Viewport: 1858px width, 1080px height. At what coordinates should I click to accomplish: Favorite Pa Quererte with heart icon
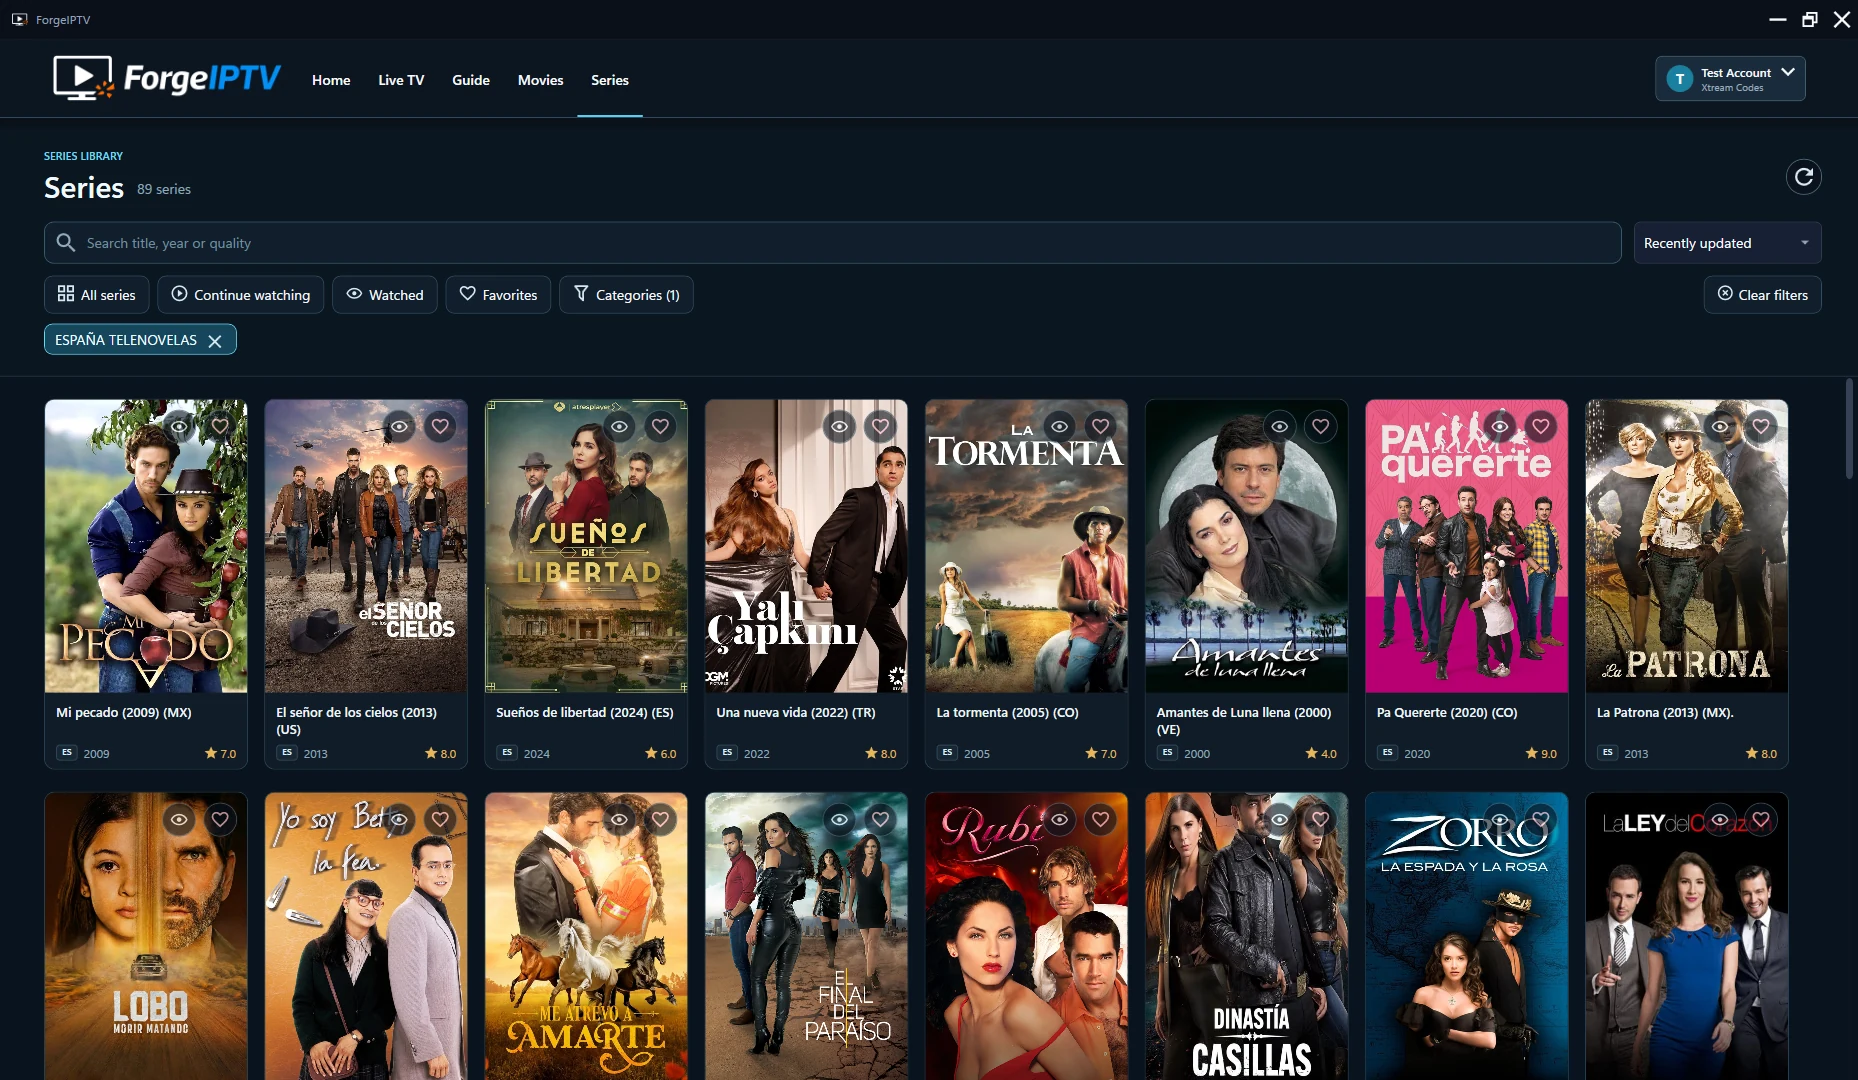[x=1540, y=426]
